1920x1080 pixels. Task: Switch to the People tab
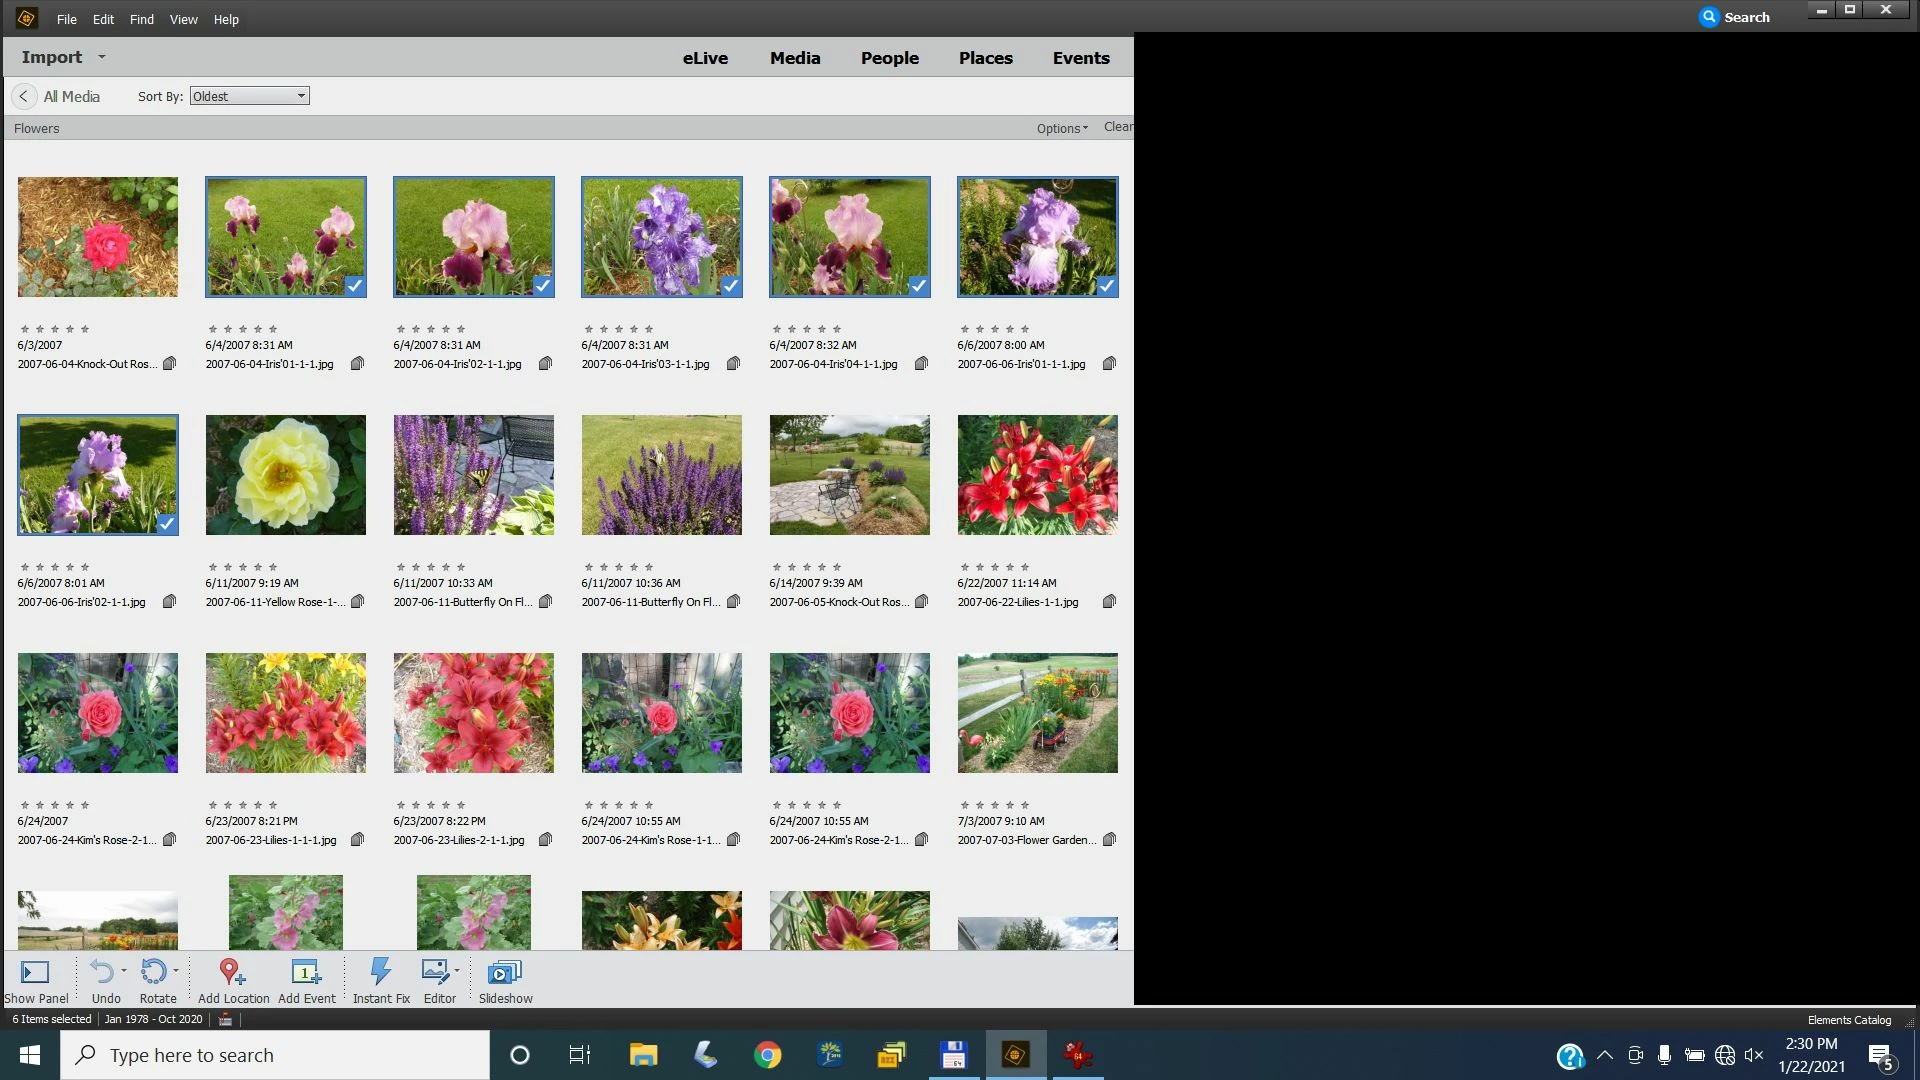tap(889, 58)
